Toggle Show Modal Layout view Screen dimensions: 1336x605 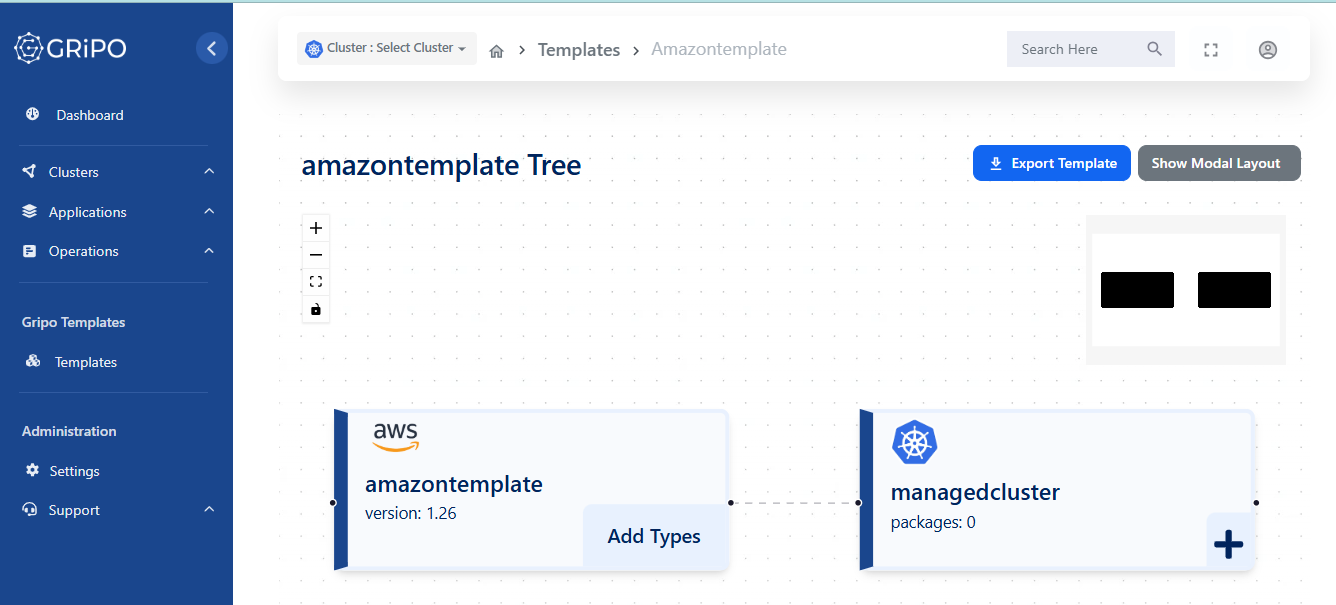pyautogui.click(x=1218, y=164)
